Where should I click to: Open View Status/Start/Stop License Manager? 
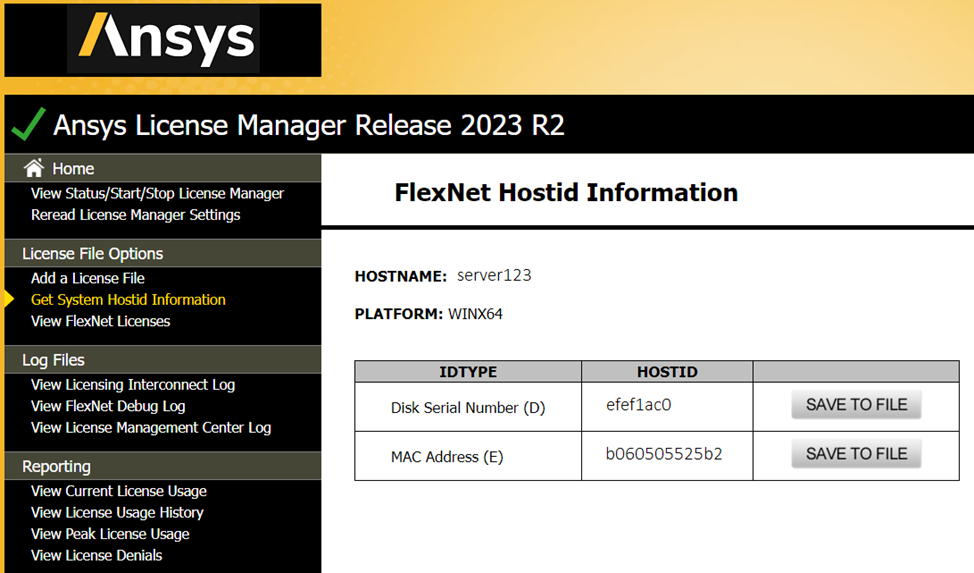pos(157,193)
